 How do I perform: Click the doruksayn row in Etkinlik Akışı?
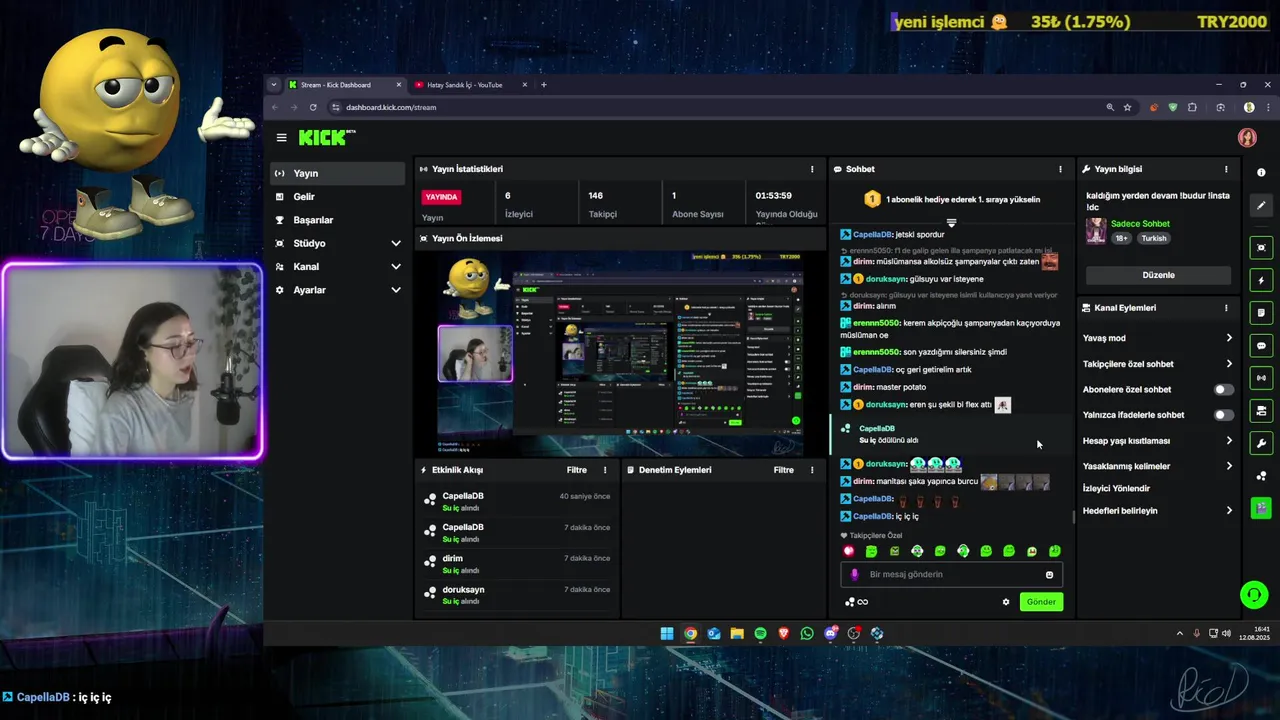[518, 595]
